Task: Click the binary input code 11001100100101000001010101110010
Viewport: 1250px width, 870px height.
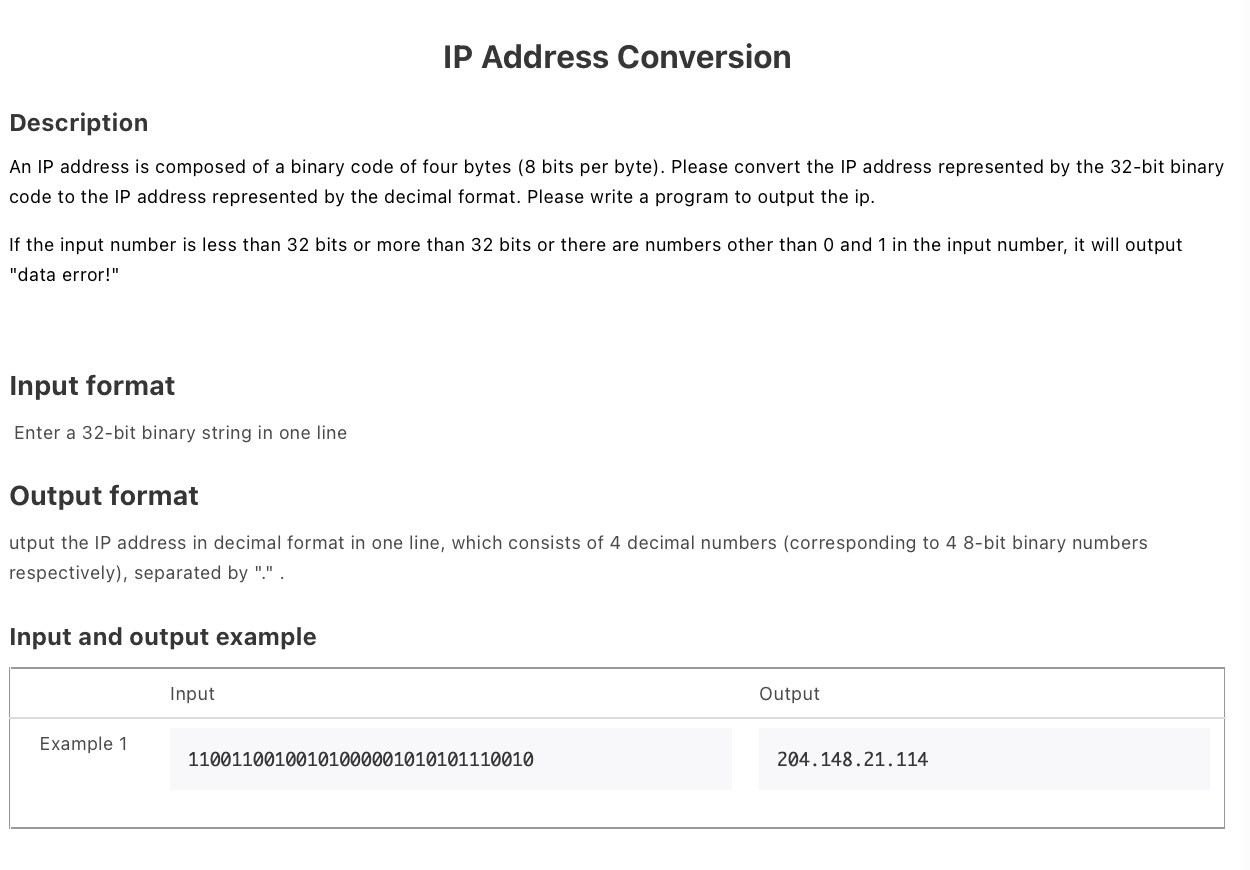Action: click(x=361, y=760)
